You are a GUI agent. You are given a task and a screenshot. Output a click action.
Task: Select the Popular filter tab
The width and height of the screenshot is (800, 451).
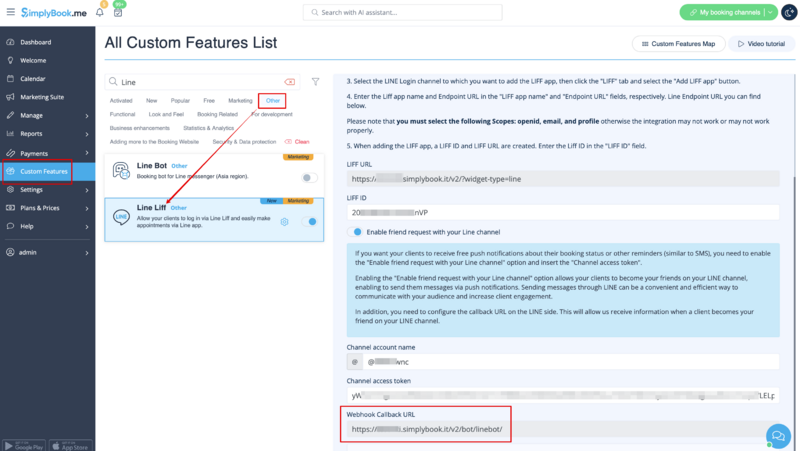click(180, 101)
